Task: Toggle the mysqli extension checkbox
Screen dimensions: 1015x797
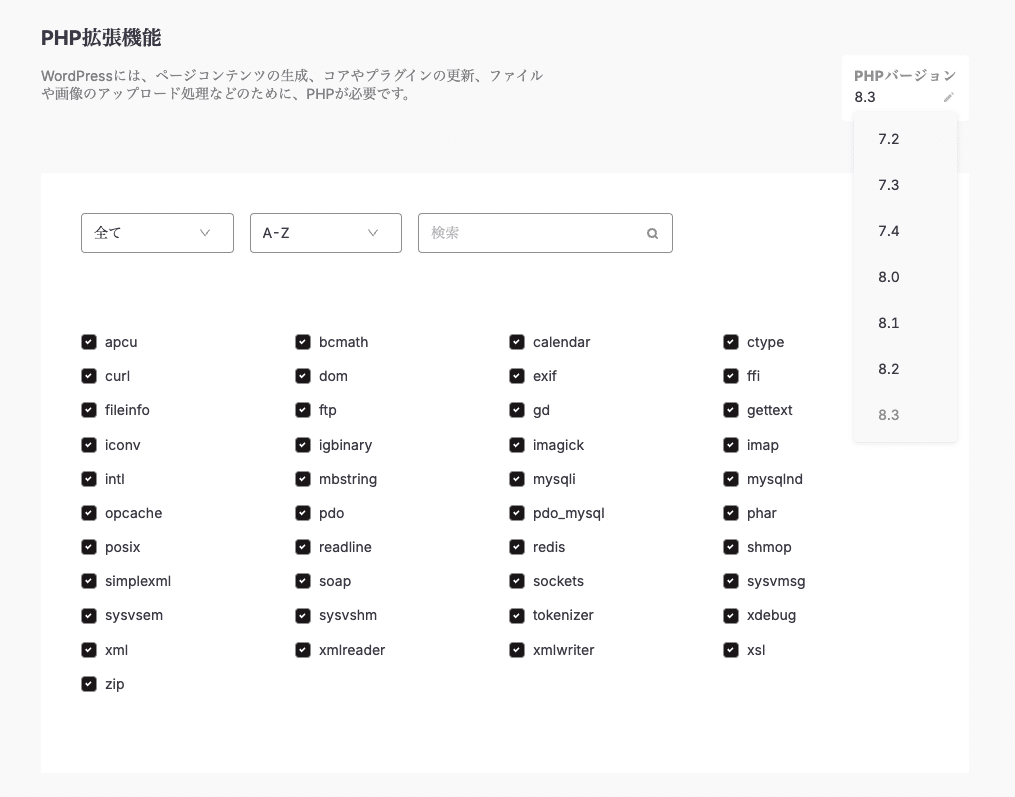Action: (x=517, y=479)
